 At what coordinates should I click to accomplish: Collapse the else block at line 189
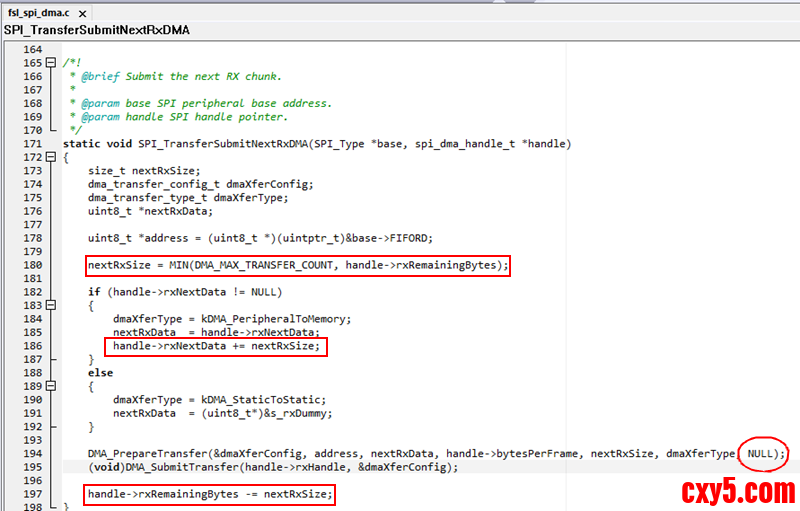(51, 386)
